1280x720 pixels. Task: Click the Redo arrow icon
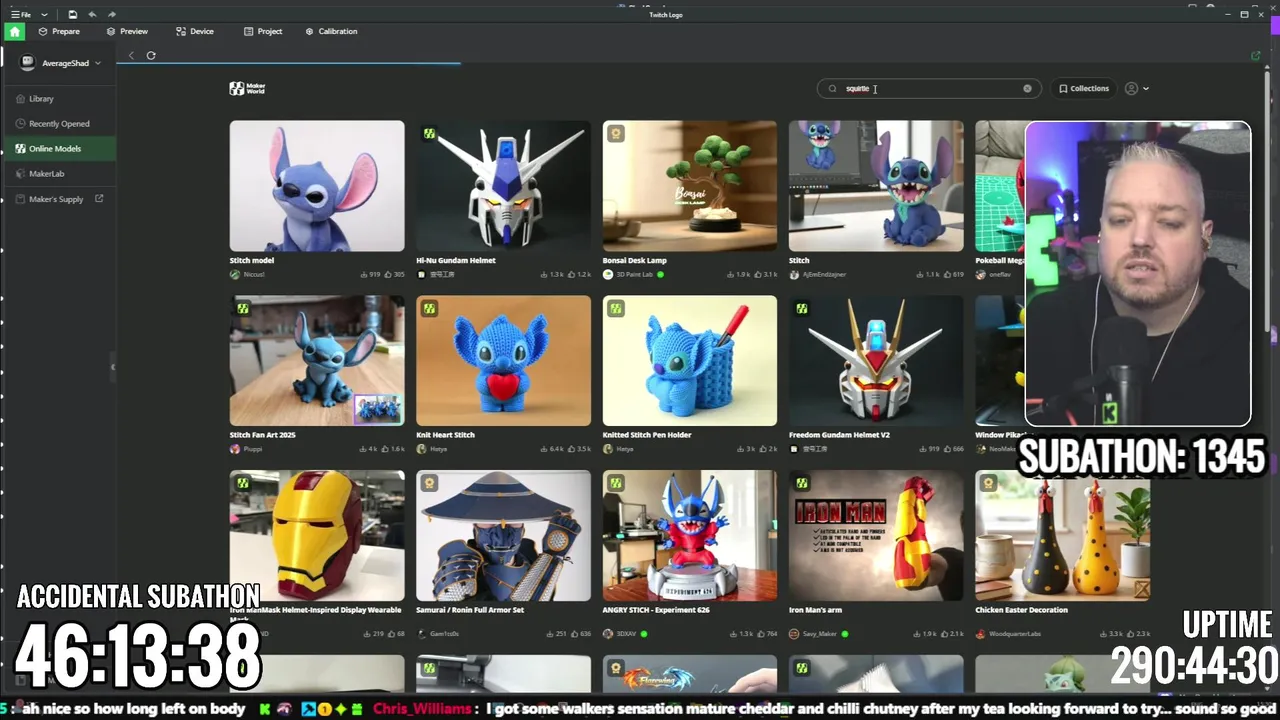tap(111, 15)
